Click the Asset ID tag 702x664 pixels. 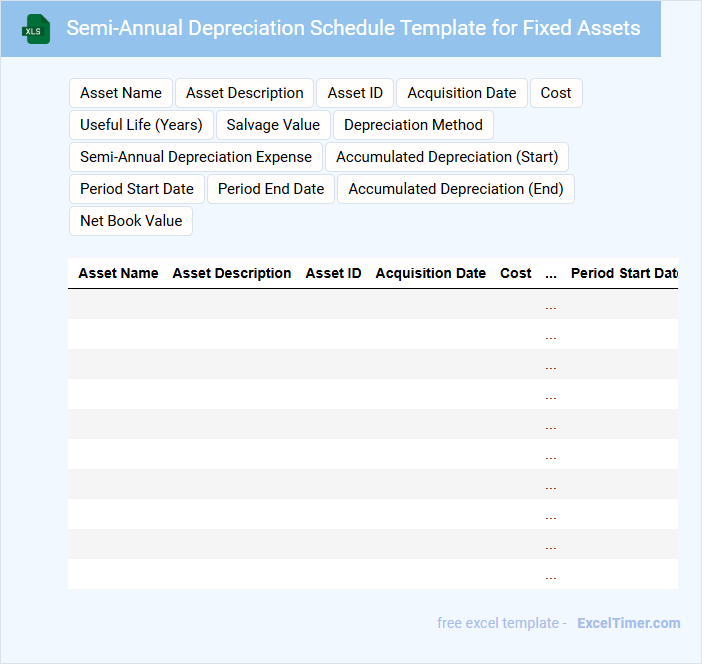[355, 93]
